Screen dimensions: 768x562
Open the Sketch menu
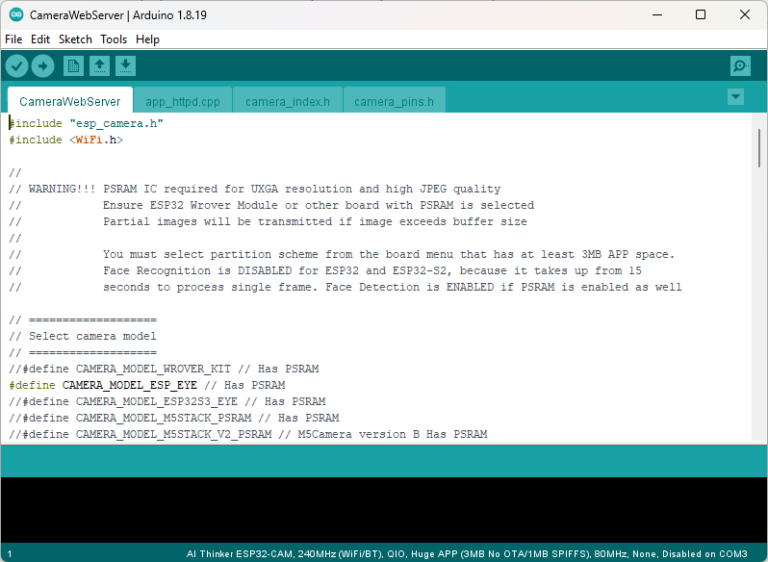[x=75, y=39]
